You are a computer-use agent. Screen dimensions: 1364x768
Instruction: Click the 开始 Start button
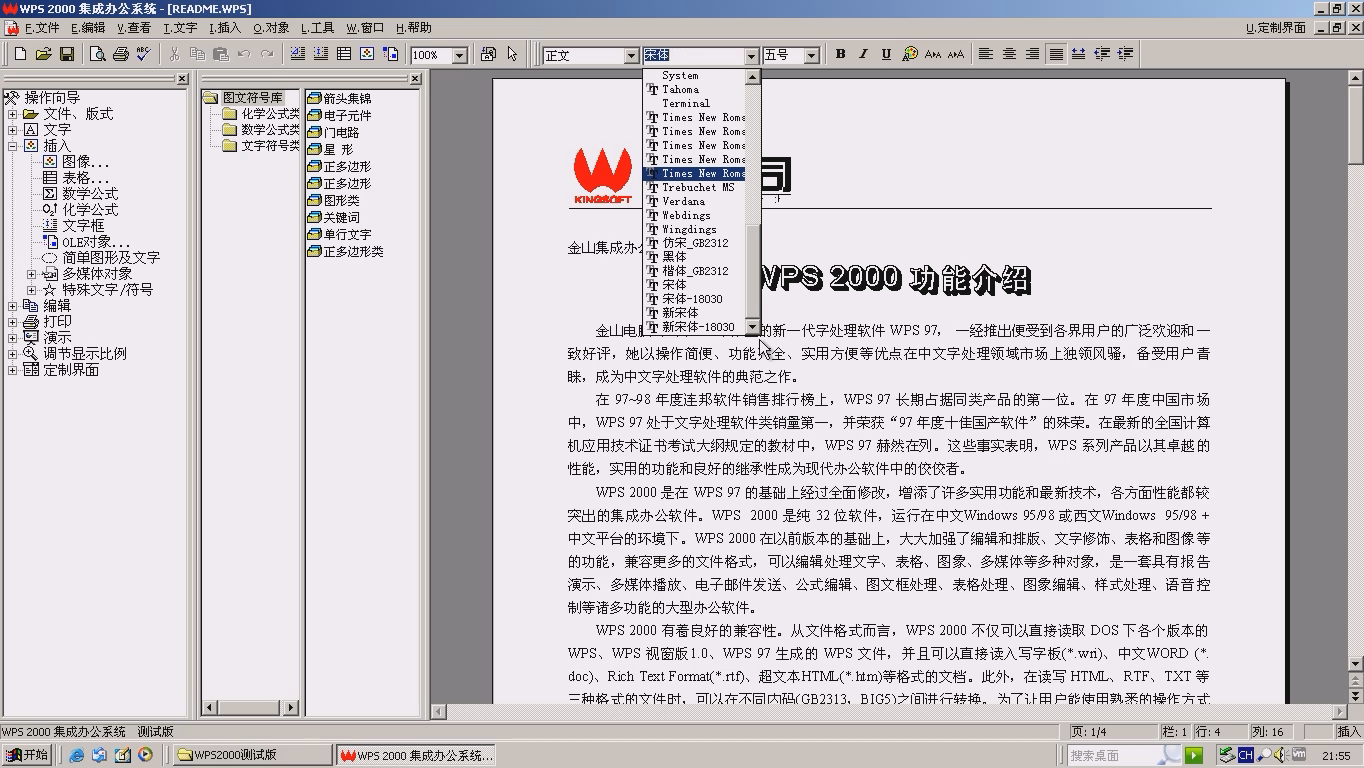27,755
